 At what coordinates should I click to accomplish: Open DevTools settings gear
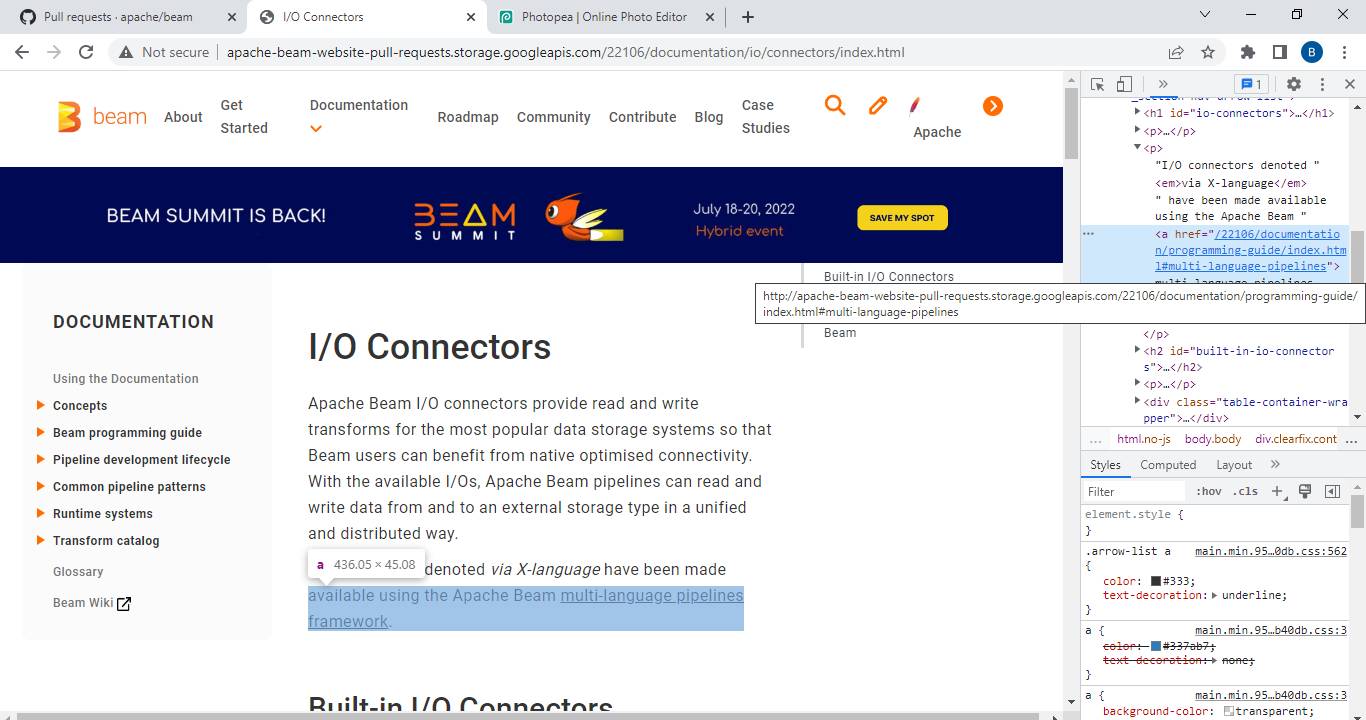coord(1294,84)
